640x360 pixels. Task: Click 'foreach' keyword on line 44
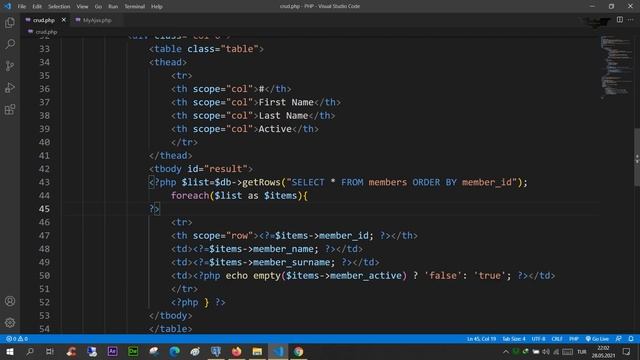(x=190, y=196)
